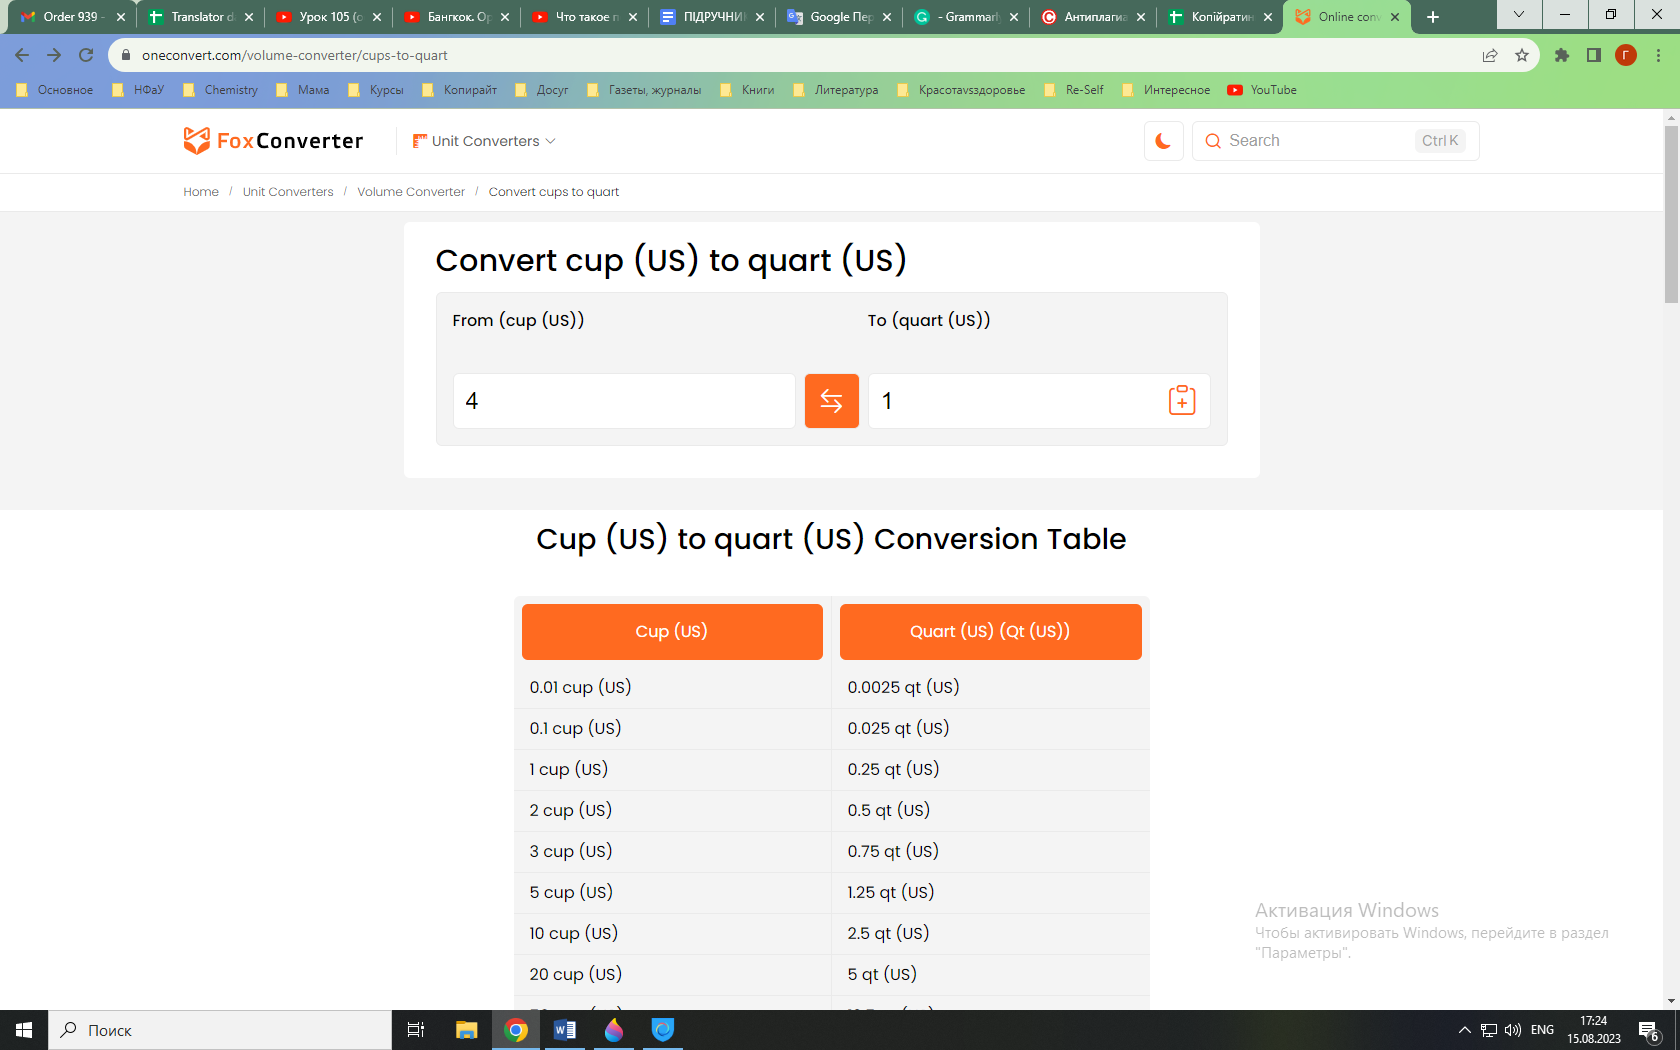
Task: Open Chrome tab search dropdown arrow
Action: 1518,15
